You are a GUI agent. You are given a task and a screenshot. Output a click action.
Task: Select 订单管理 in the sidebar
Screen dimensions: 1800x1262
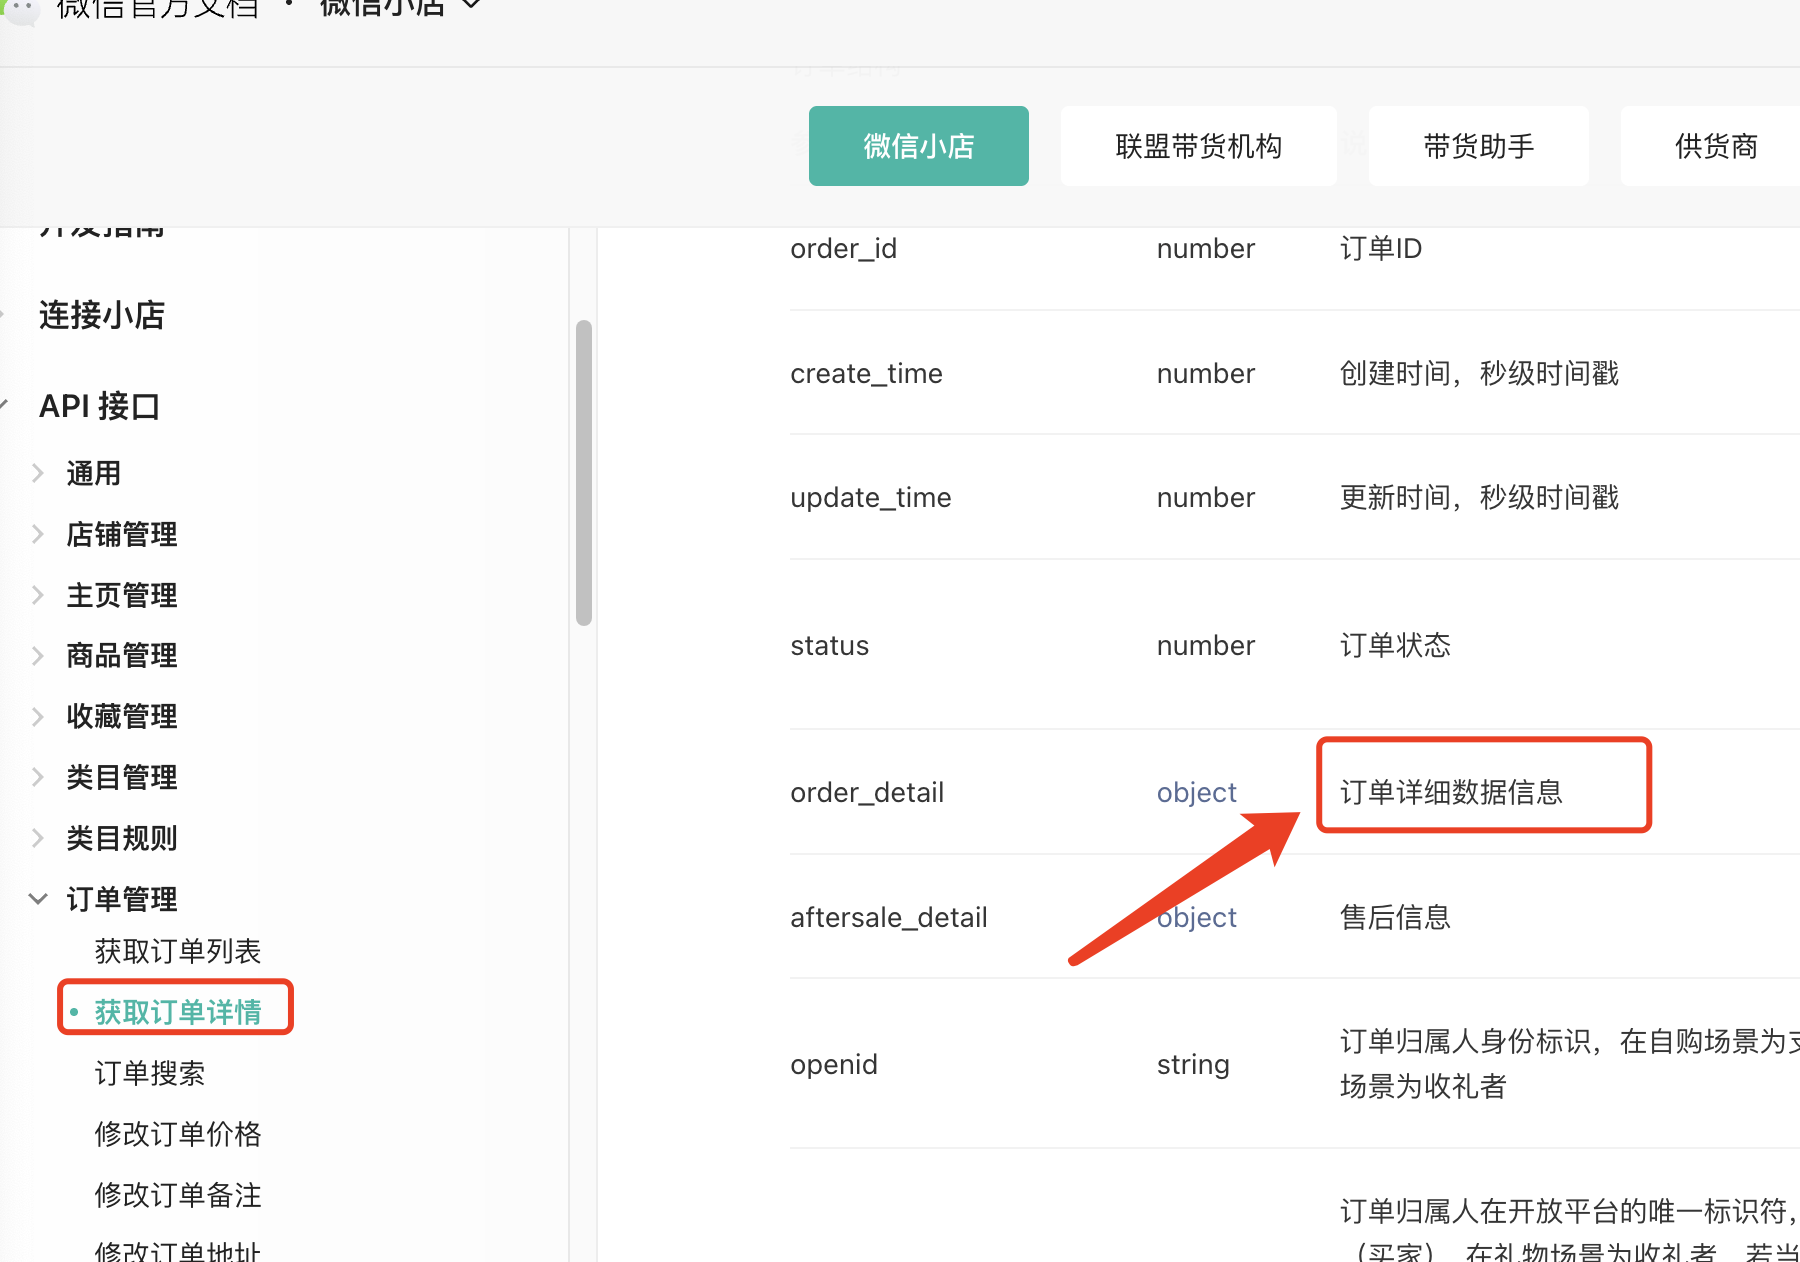(x=122, y=899)
